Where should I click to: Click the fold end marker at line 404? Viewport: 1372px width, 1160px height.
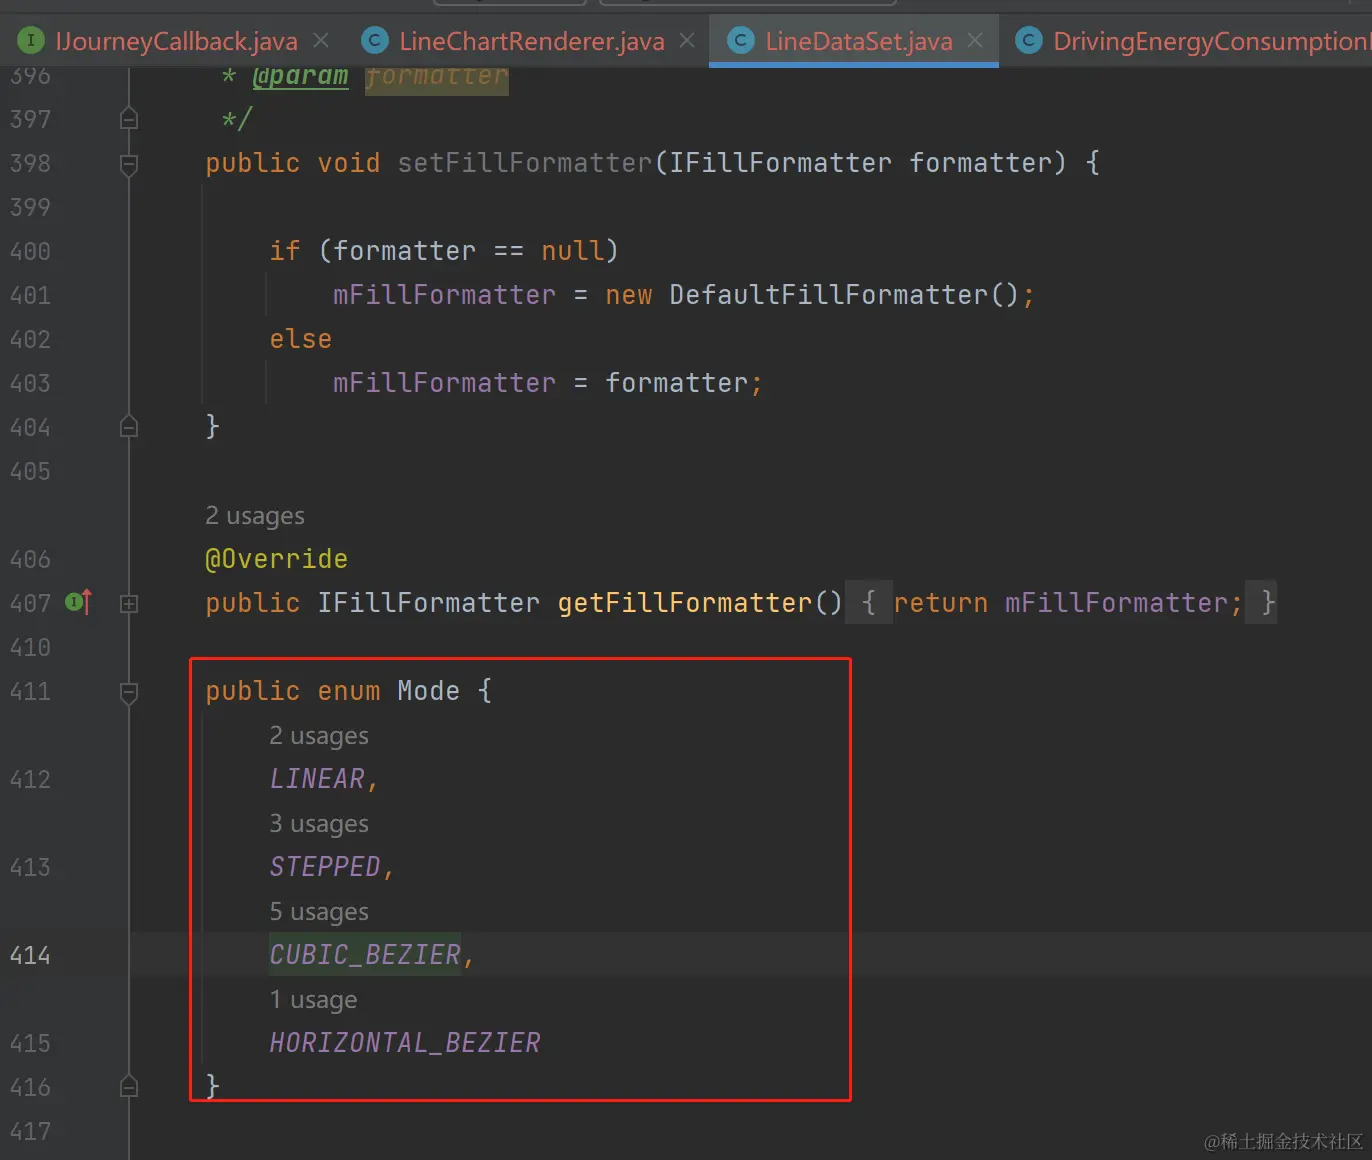click(x=129, y=427)
